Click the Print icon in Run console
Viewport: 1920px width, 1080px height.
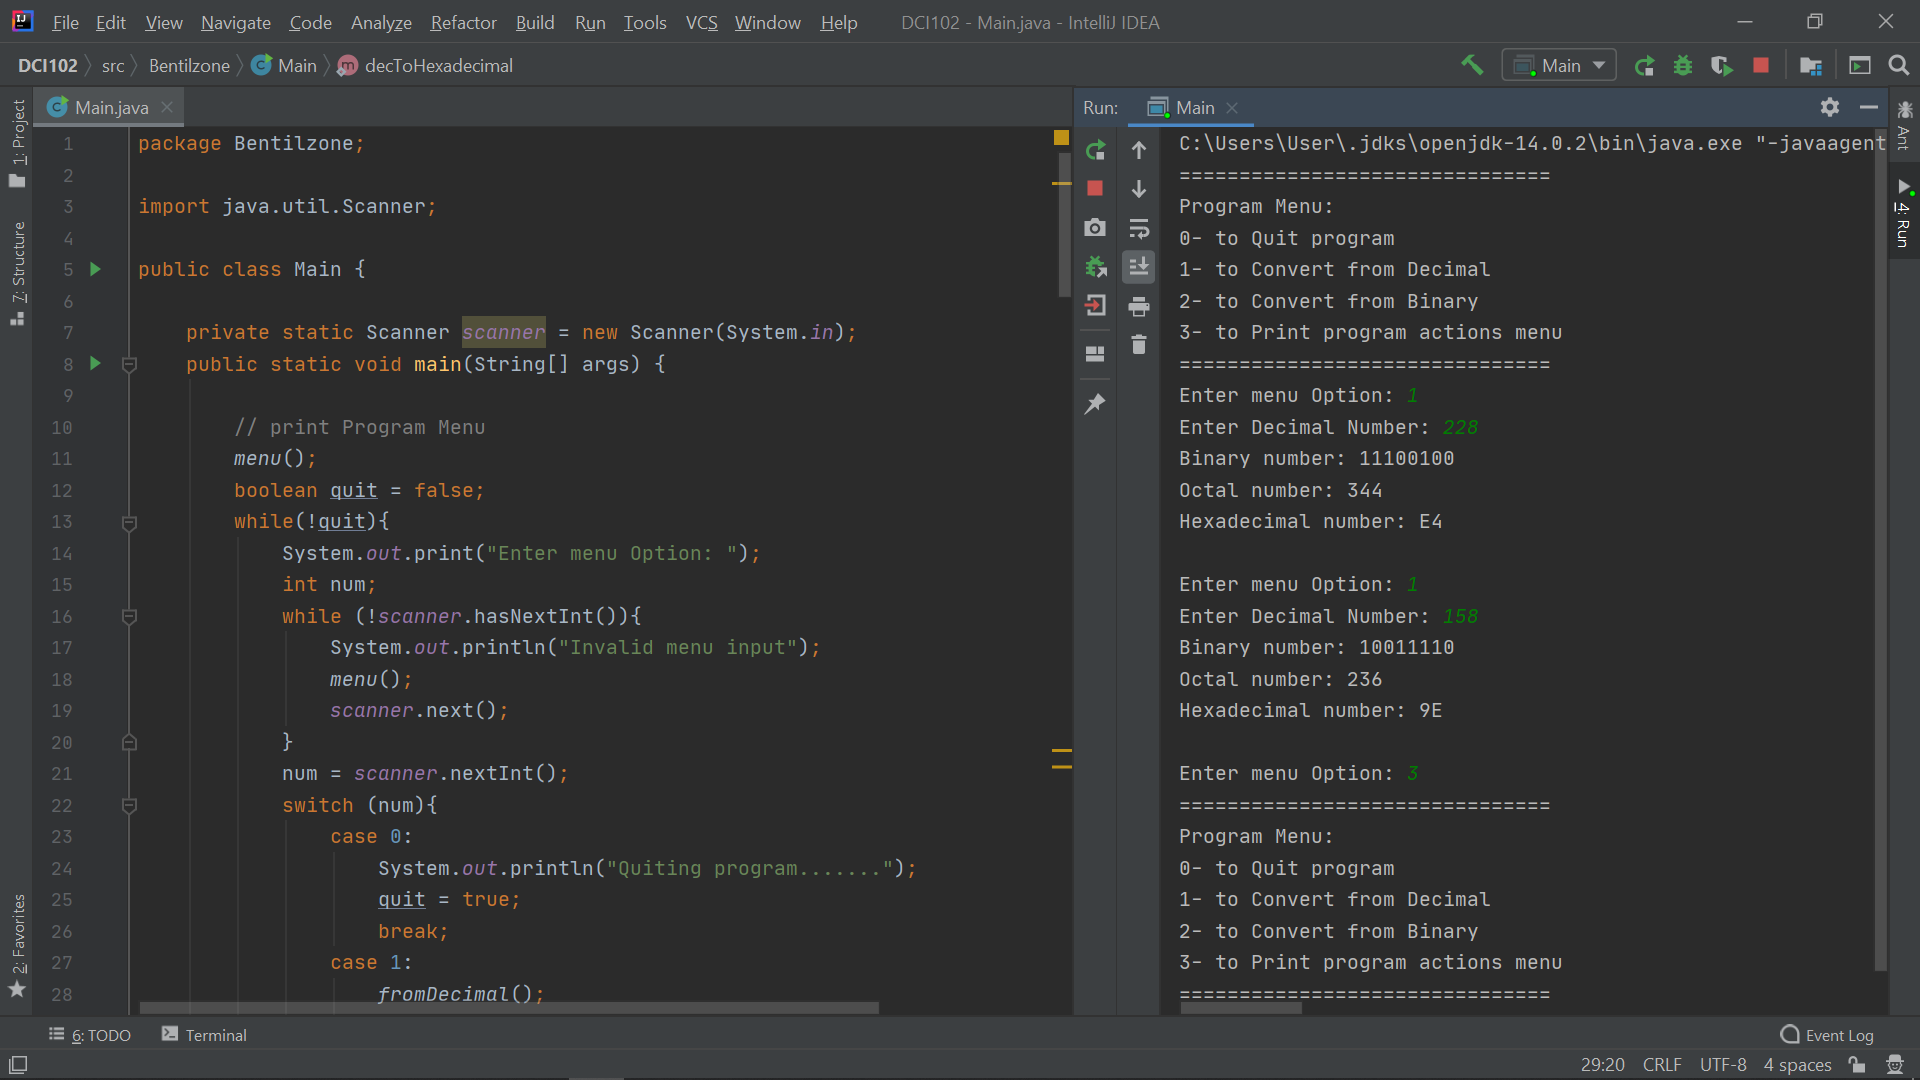click(1139, 306)
